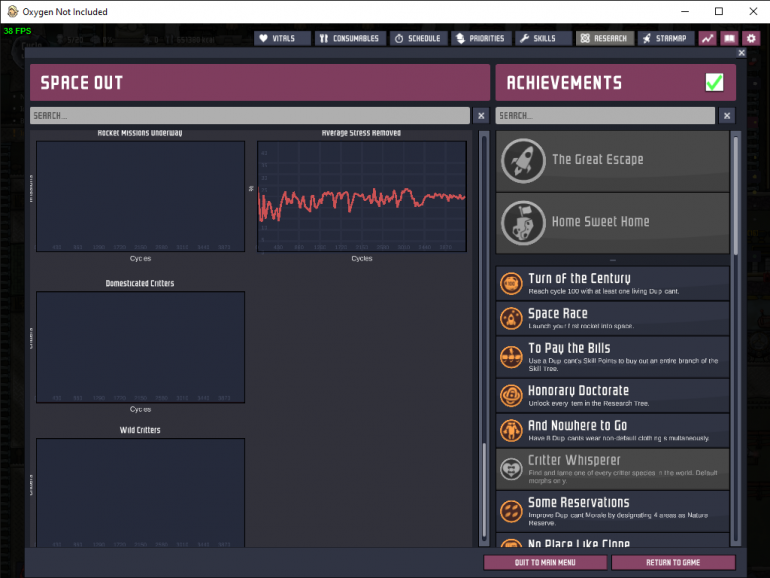The height and width of the screenshot is (578, 770).
Task: Click the colony report graph icon
Action: (707, 38)
